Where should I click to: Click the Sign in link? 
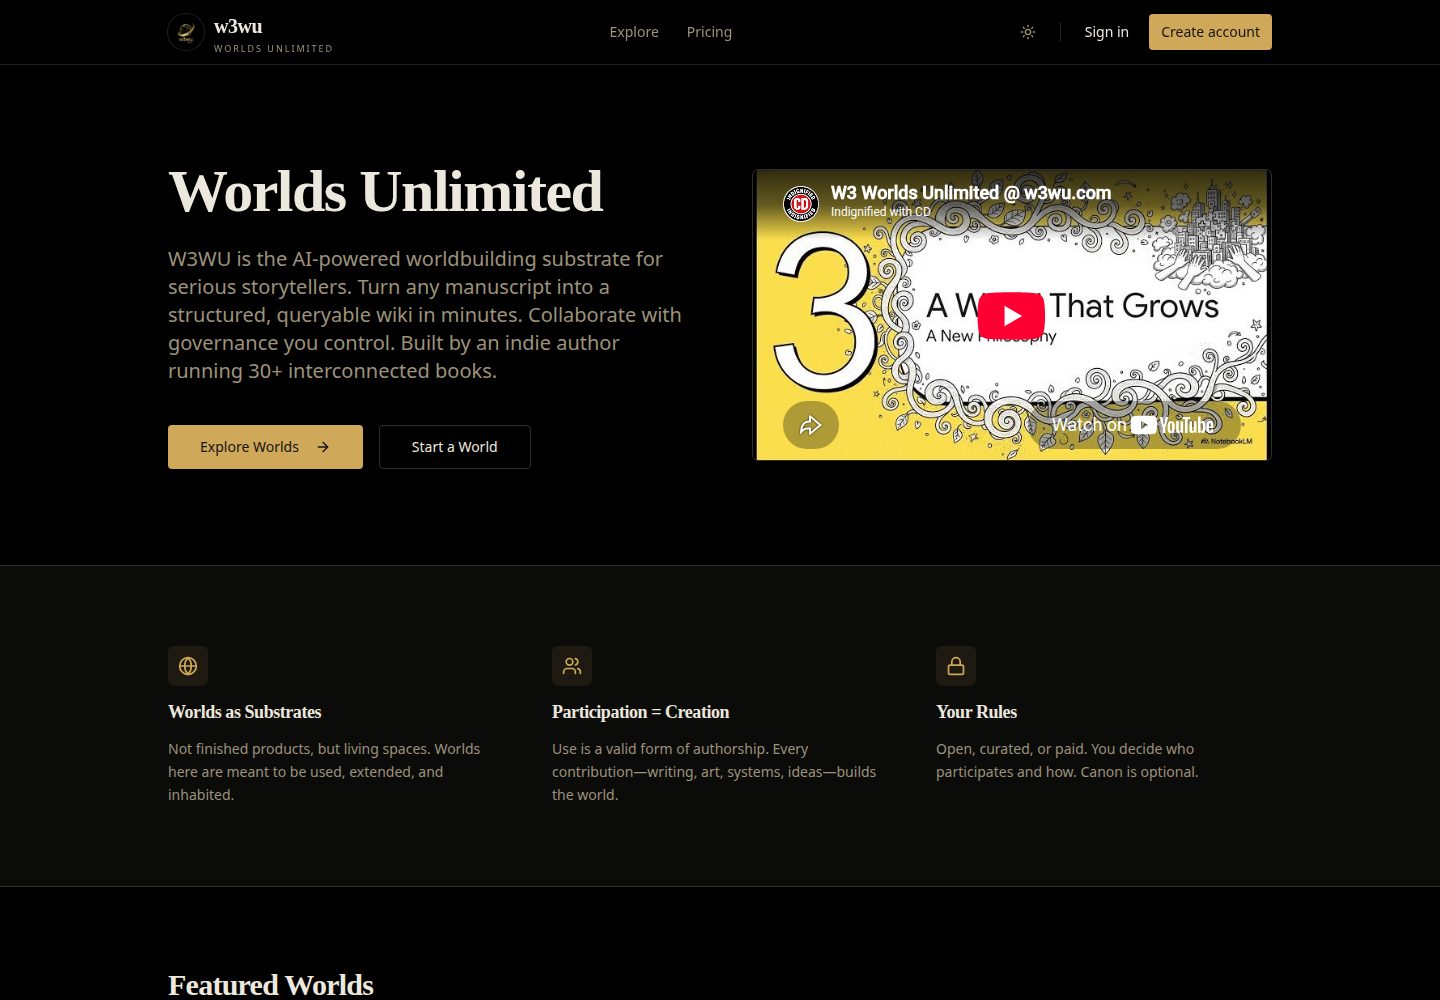(x=1106, y=32)
